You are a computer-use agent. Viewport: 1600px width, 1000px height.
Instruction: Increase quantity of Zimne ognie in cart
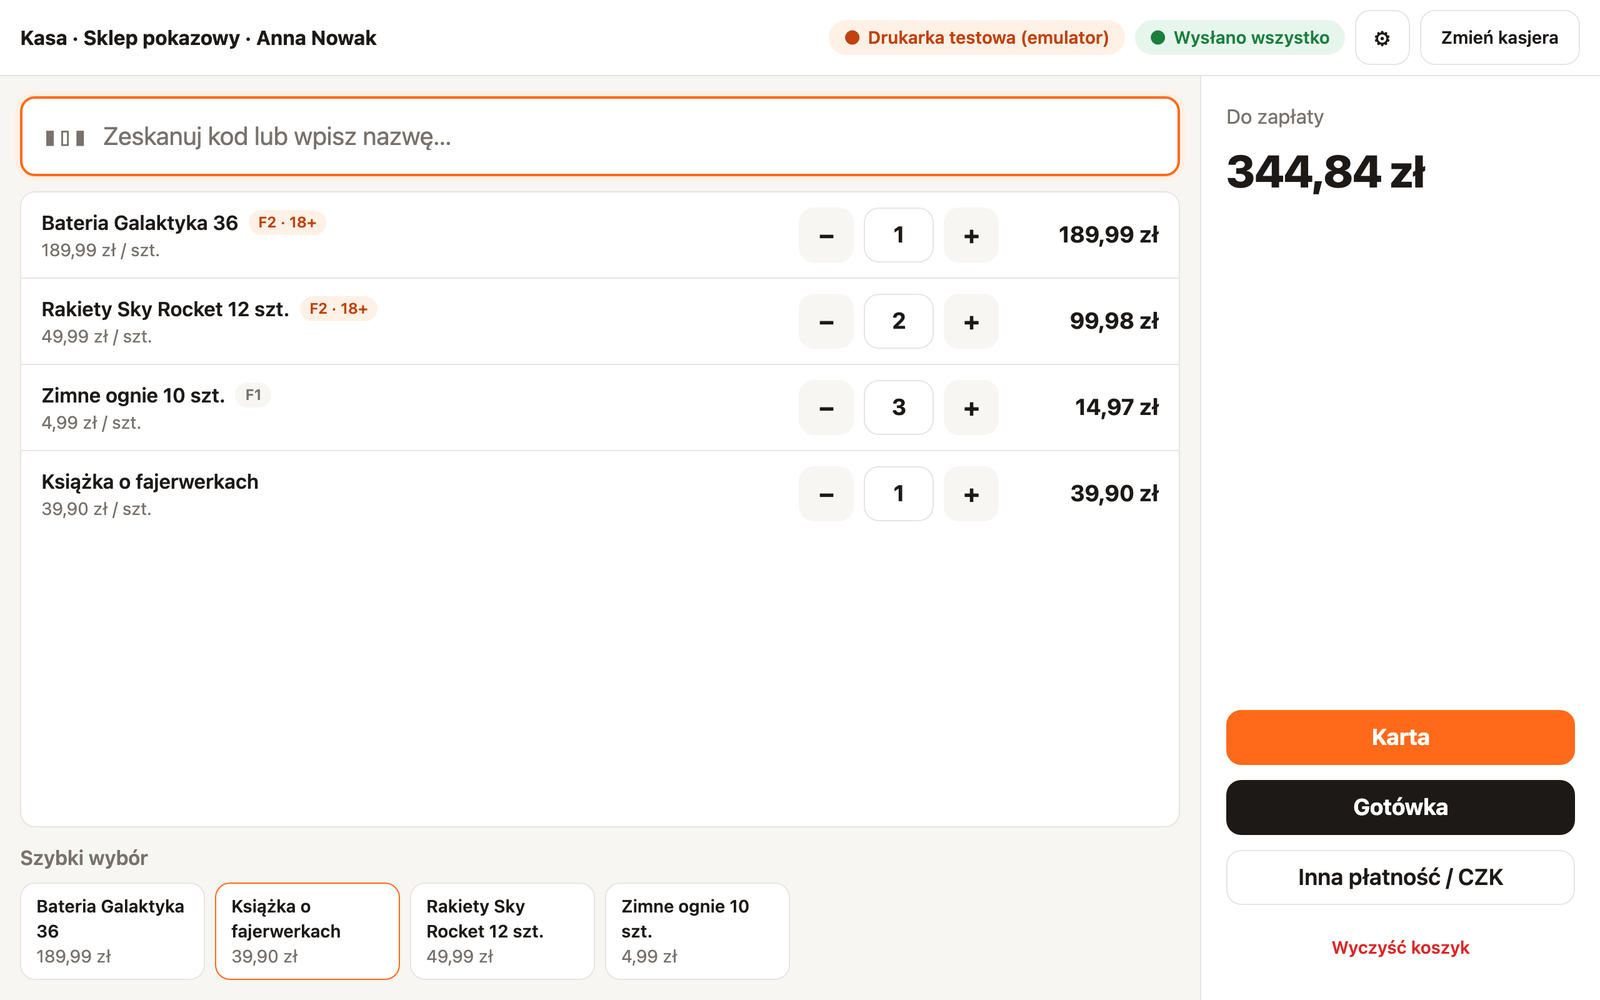[971, 407]
